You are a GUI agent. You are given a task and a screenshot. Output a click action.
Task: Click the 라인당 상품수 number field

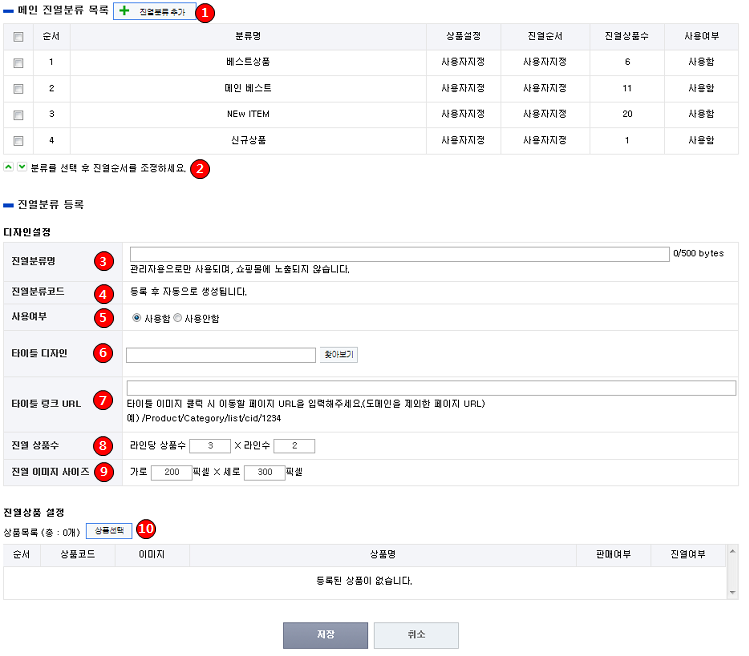tap(210, 445)
